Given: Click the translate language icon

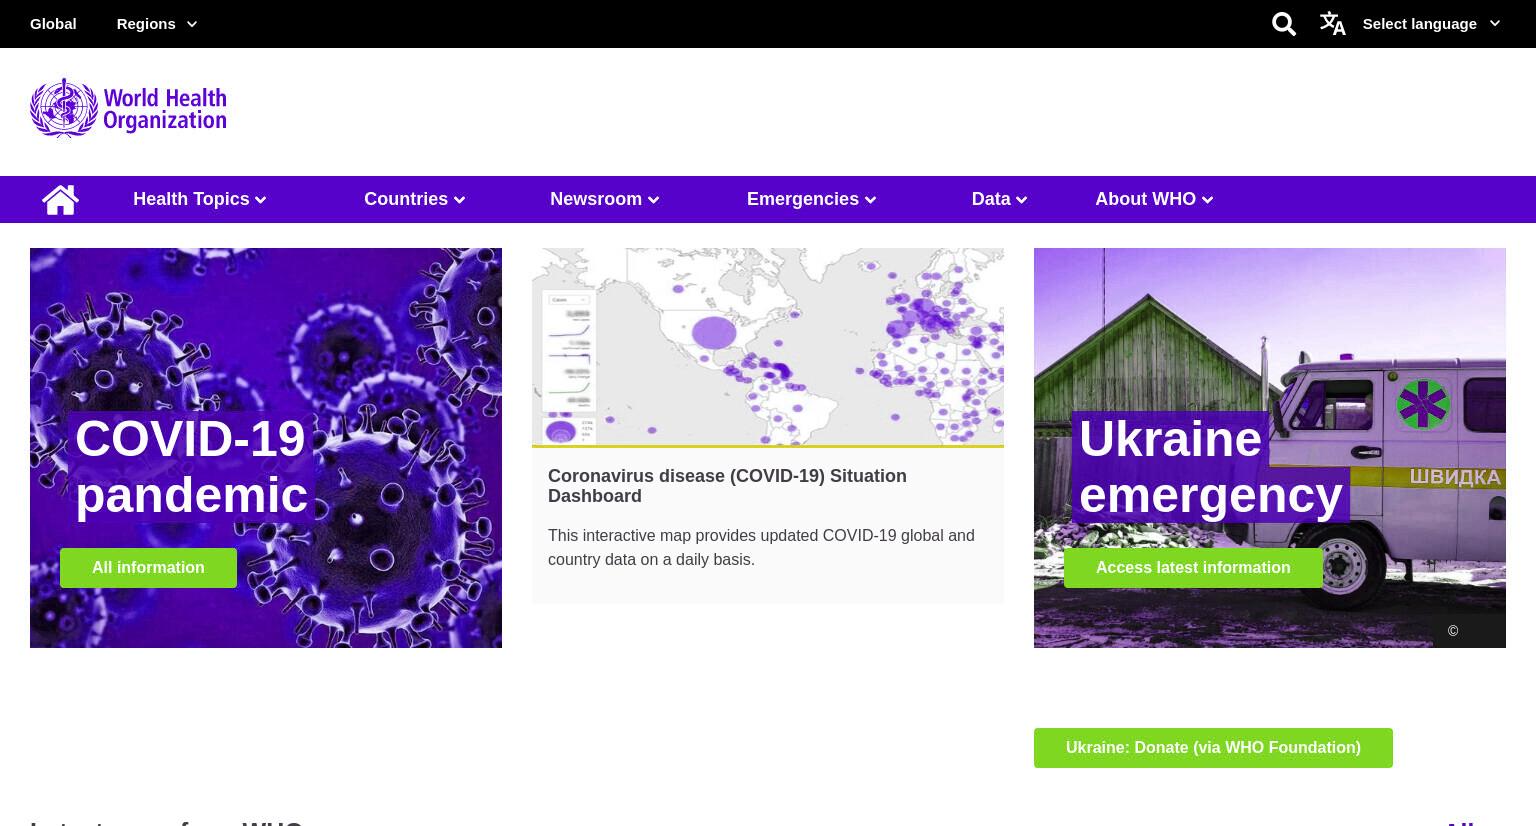Looking at the screenshot, I should click(1332, 23).
